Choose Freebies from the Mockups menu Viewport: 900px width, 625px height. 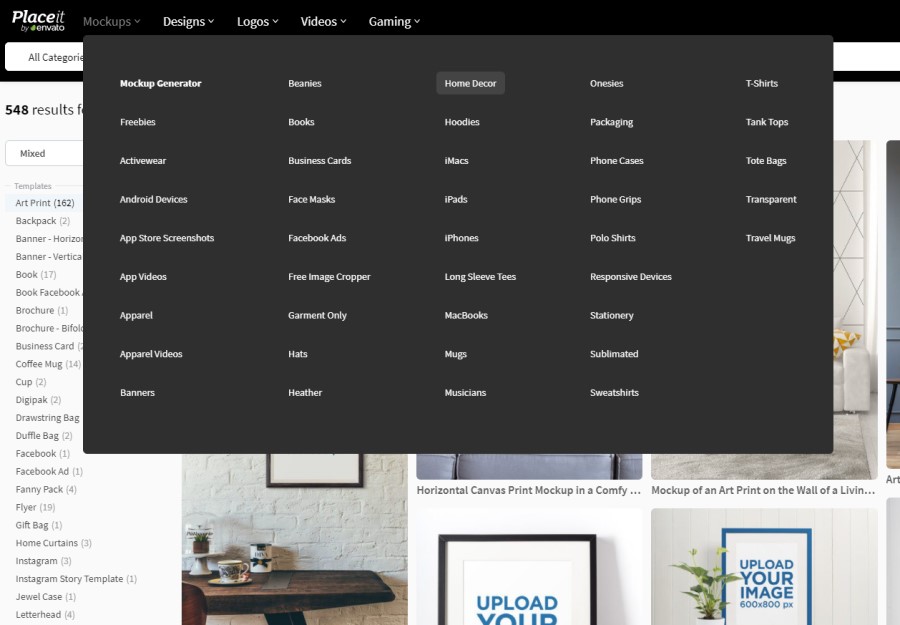pos(138,122)
